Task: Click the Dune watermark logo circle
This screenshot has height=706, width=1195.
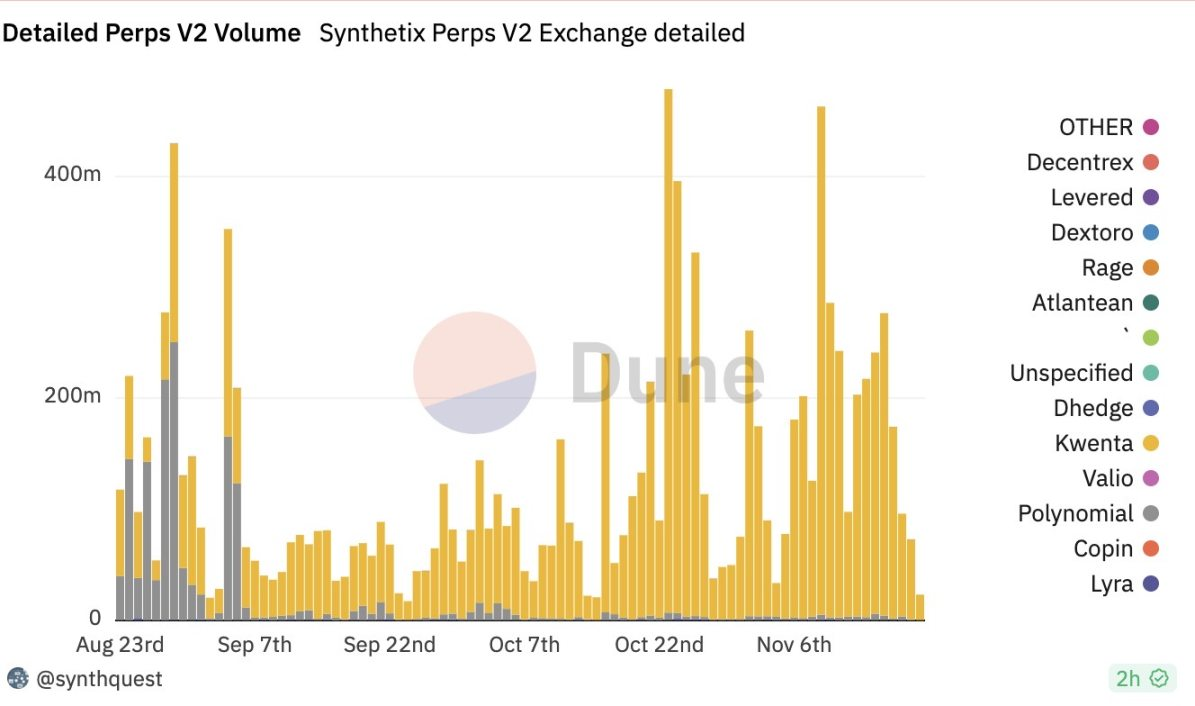Action: 474,373
